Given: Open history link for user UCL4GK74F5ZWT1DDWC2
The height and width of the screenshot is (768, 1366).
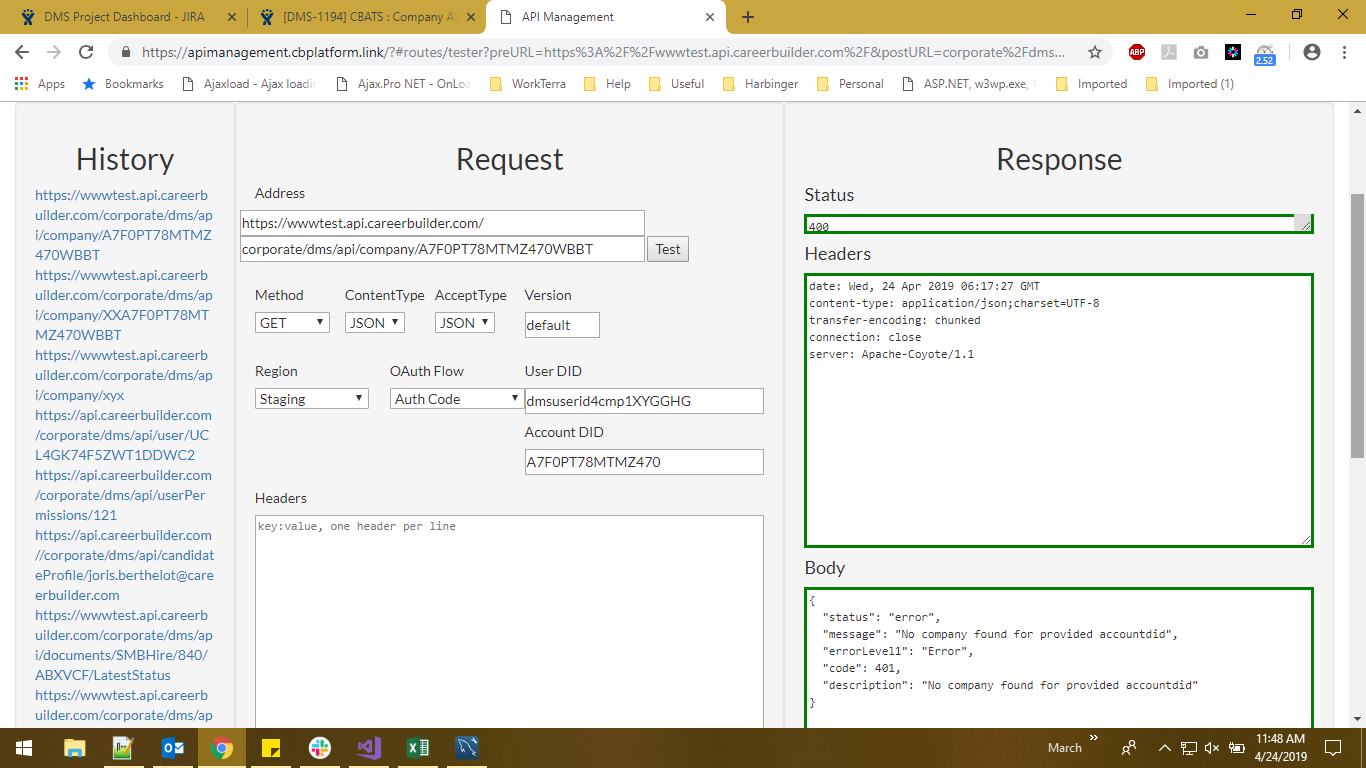Looking at the screenshot, I should pyautogui.click(x=123, y=435).
